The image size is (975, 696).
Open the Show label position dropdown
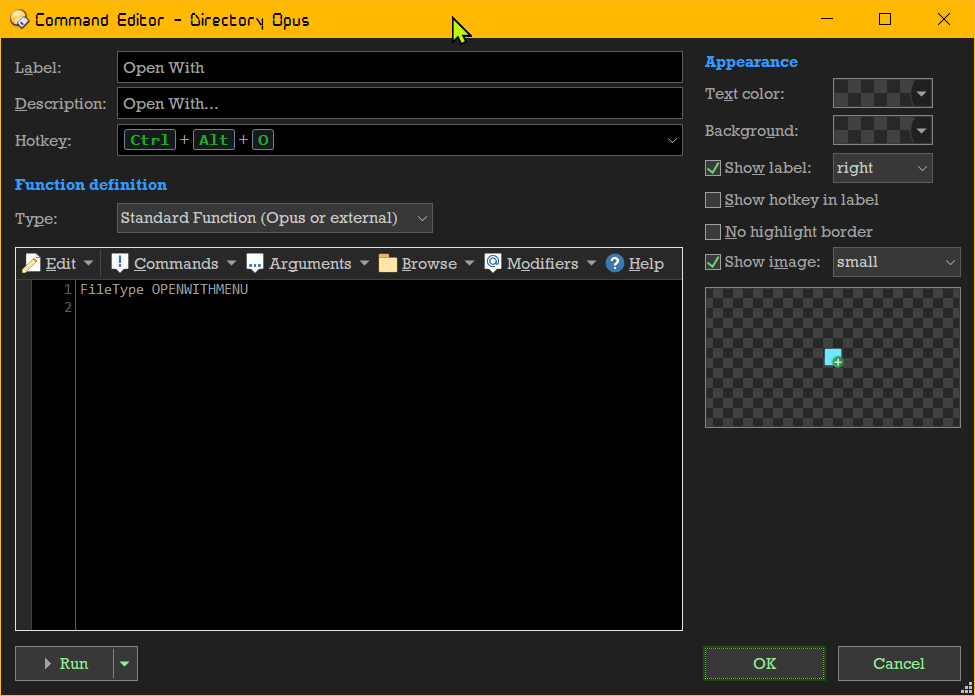882,168
